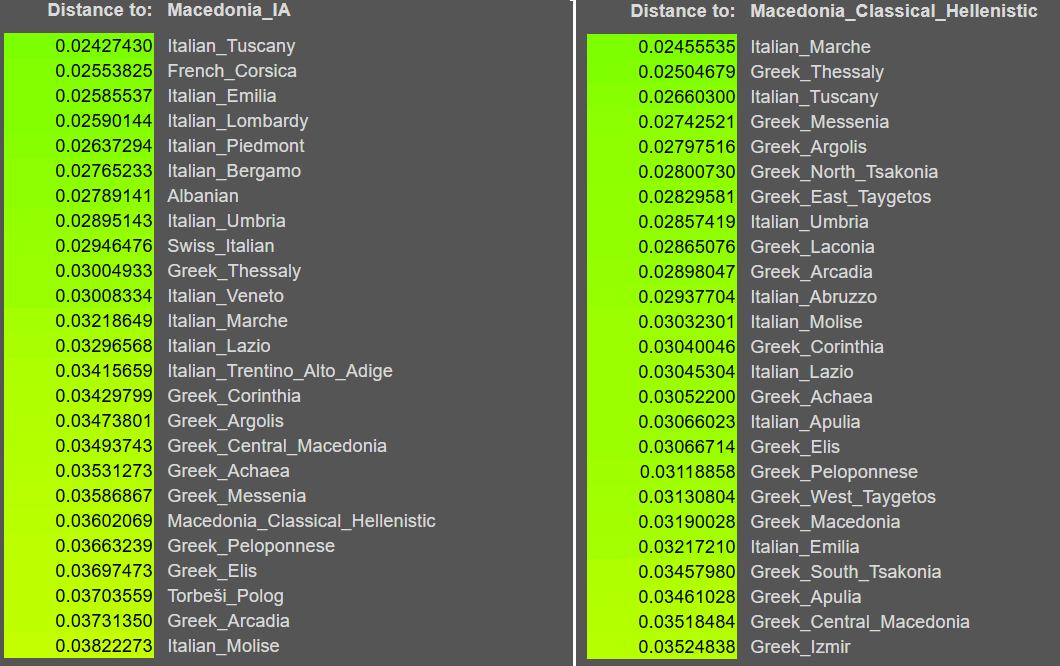This screenshot has width=1060, height=666.
Task: Select the Greek_Laconia population
Action: (812, 247)
